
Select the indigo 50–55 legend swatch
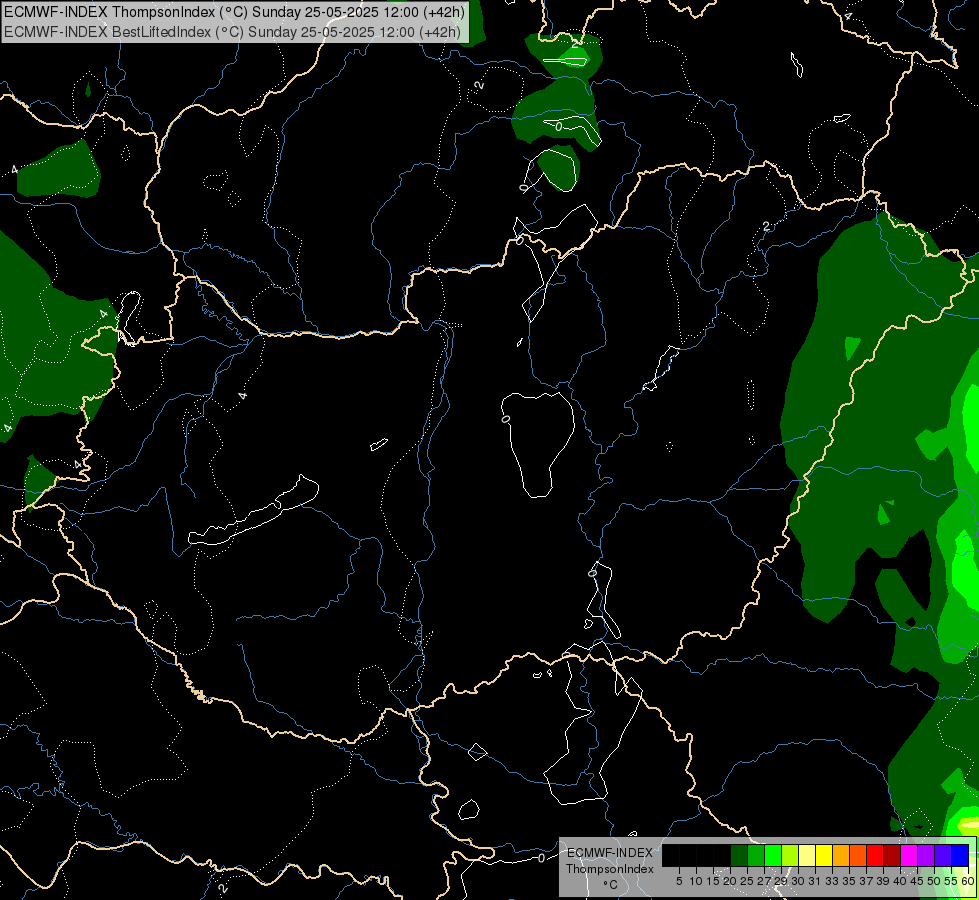(x=943, y=855)
